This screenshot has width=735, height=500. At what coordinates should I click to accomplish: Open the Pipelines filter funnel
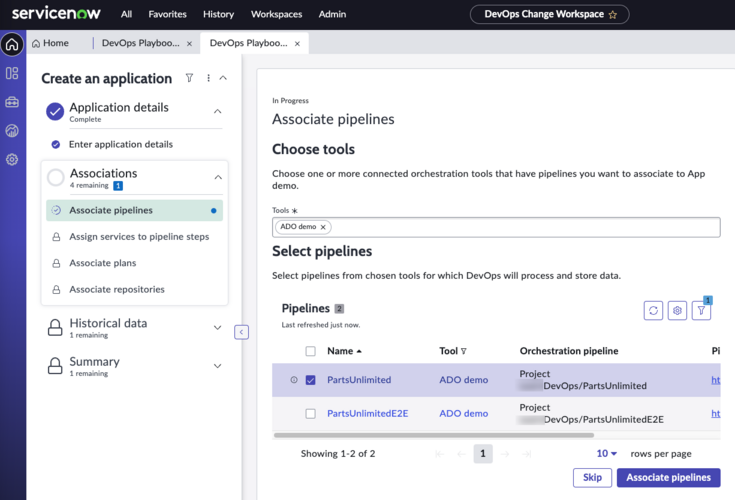click(x=701, y=310)
